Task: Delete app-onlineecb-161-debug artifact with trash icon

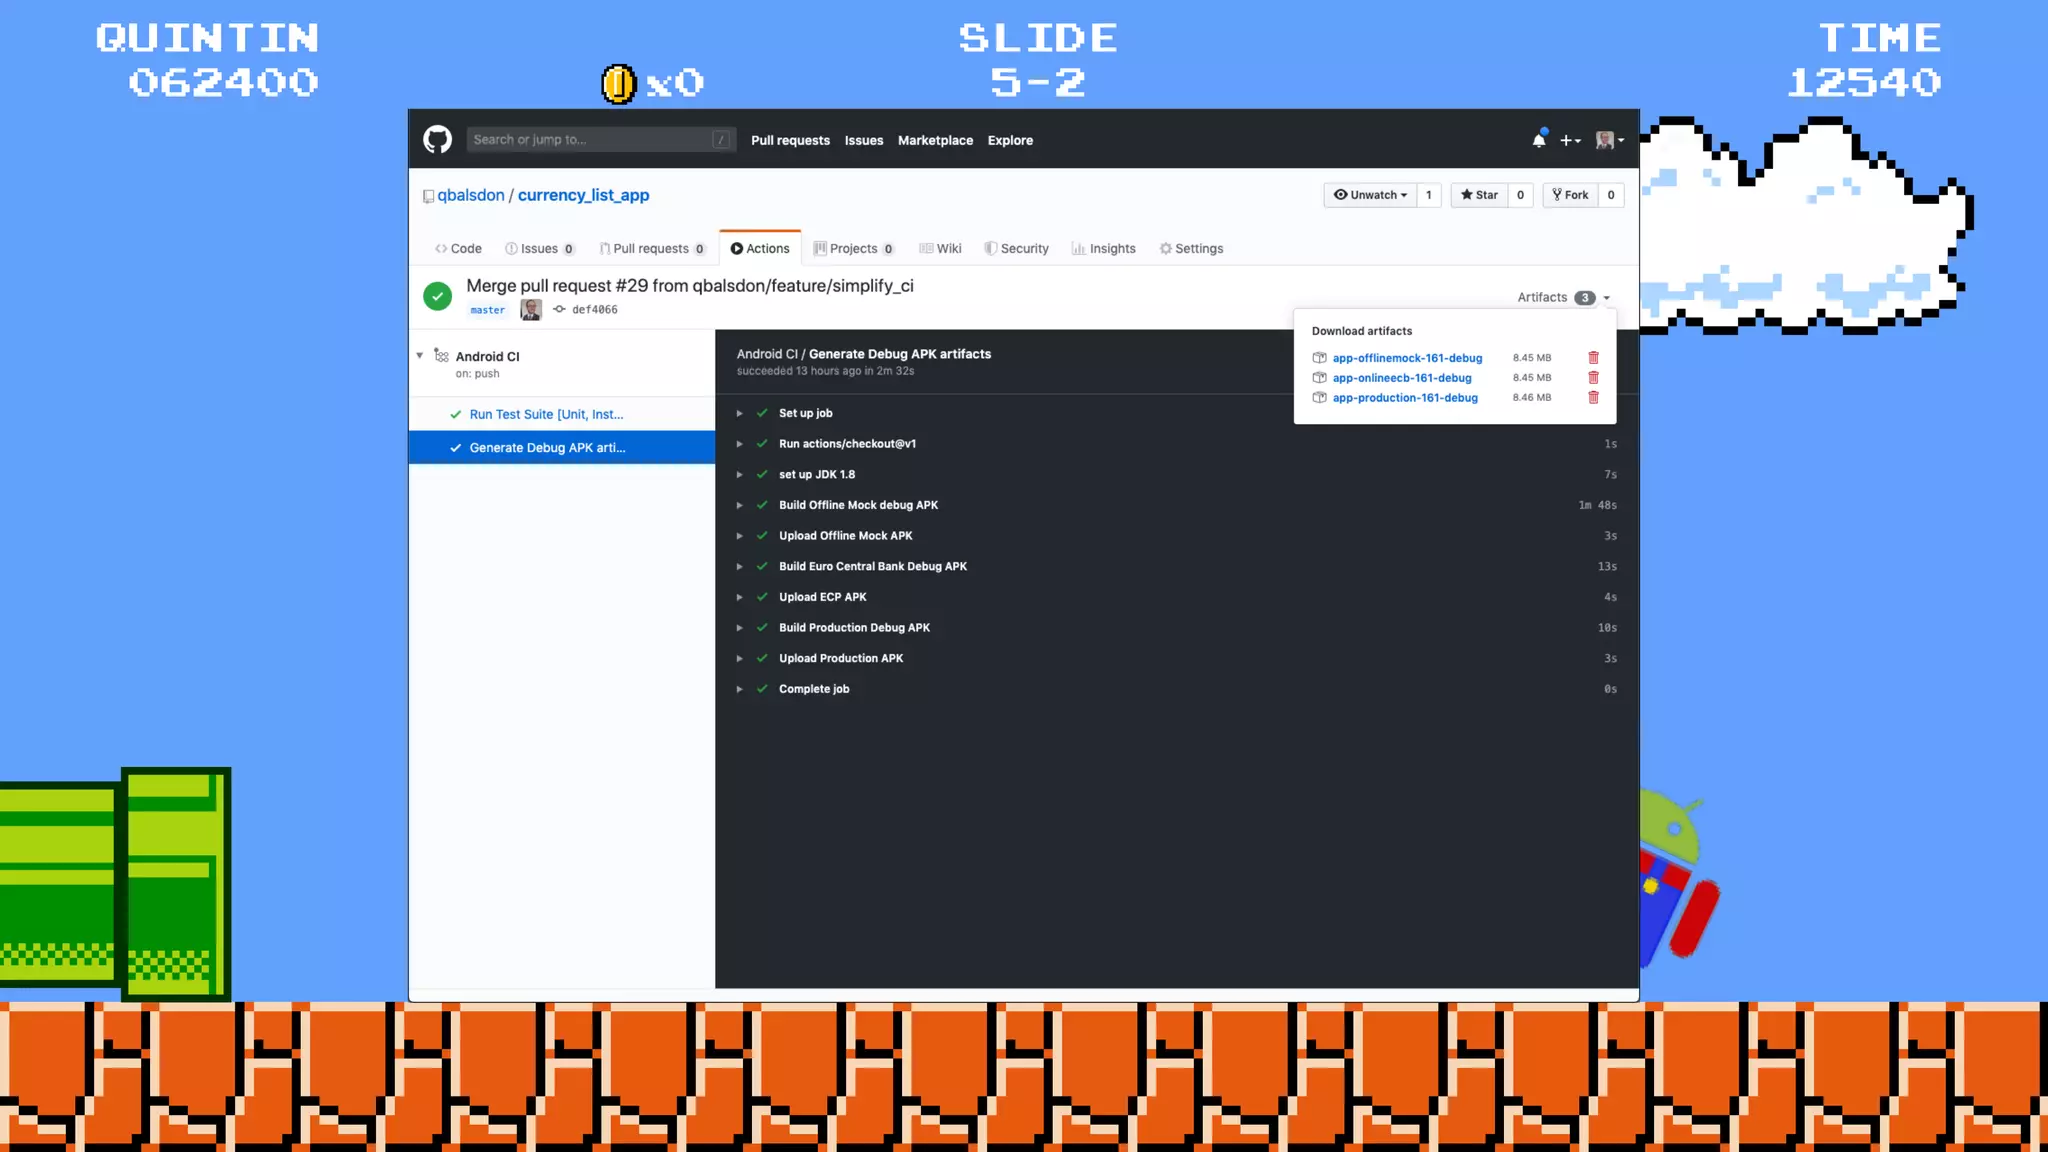Action: point(1593,378)
